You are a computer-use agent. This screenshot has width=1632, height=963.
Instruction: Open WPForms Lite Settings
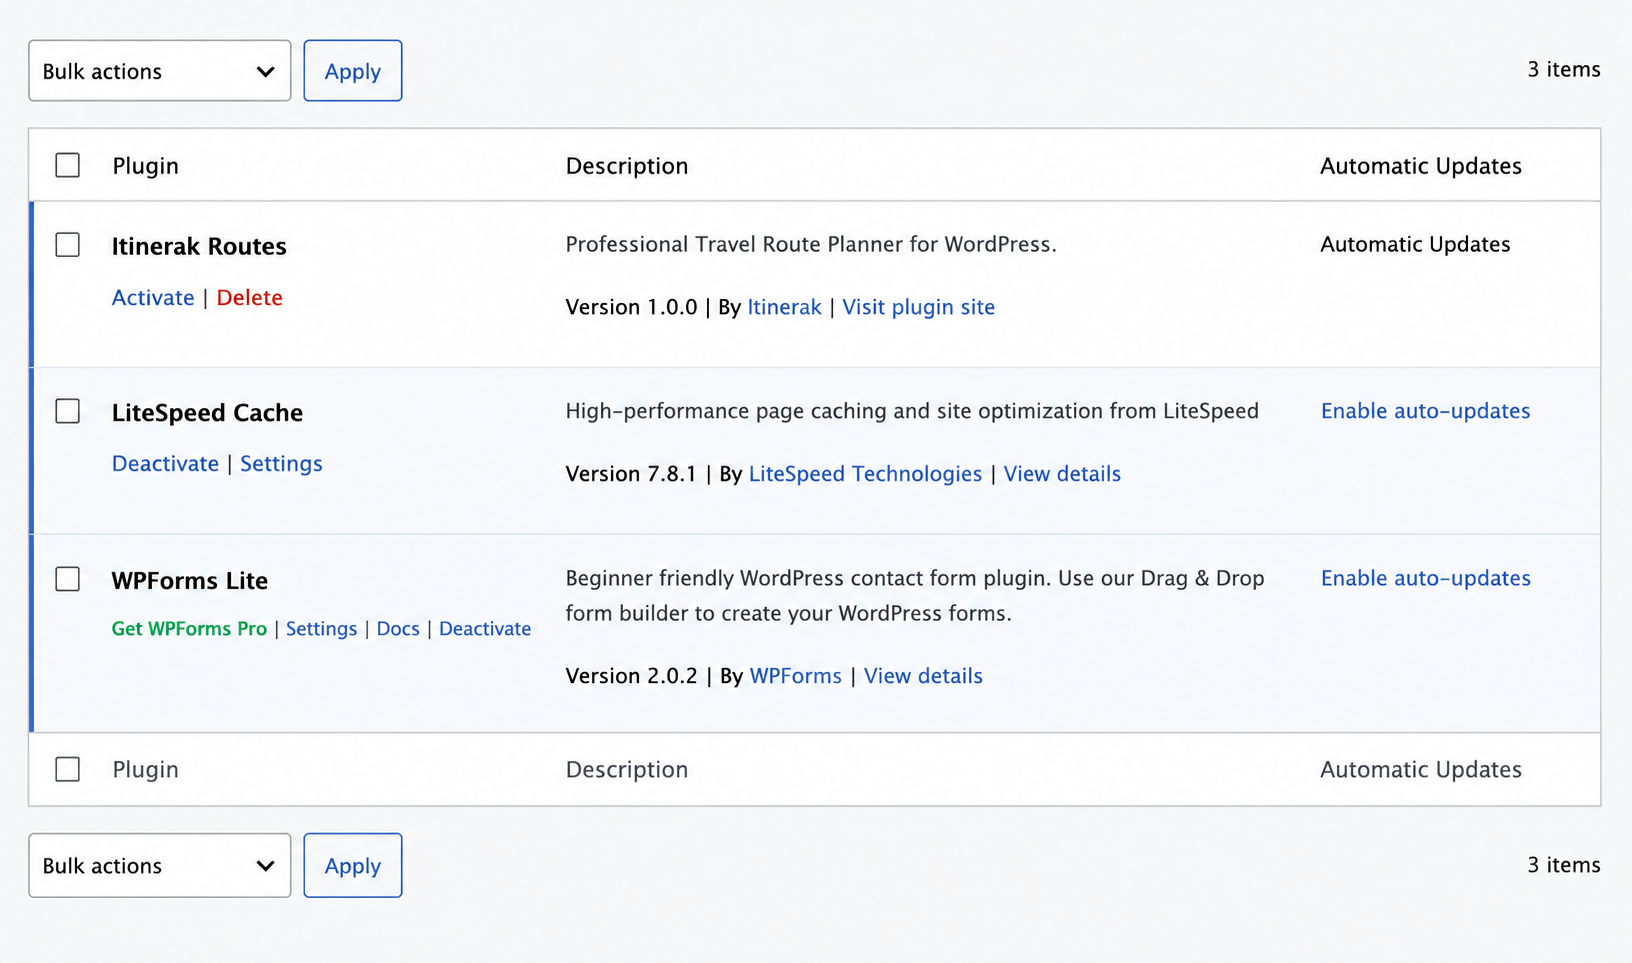click(321, 629)
